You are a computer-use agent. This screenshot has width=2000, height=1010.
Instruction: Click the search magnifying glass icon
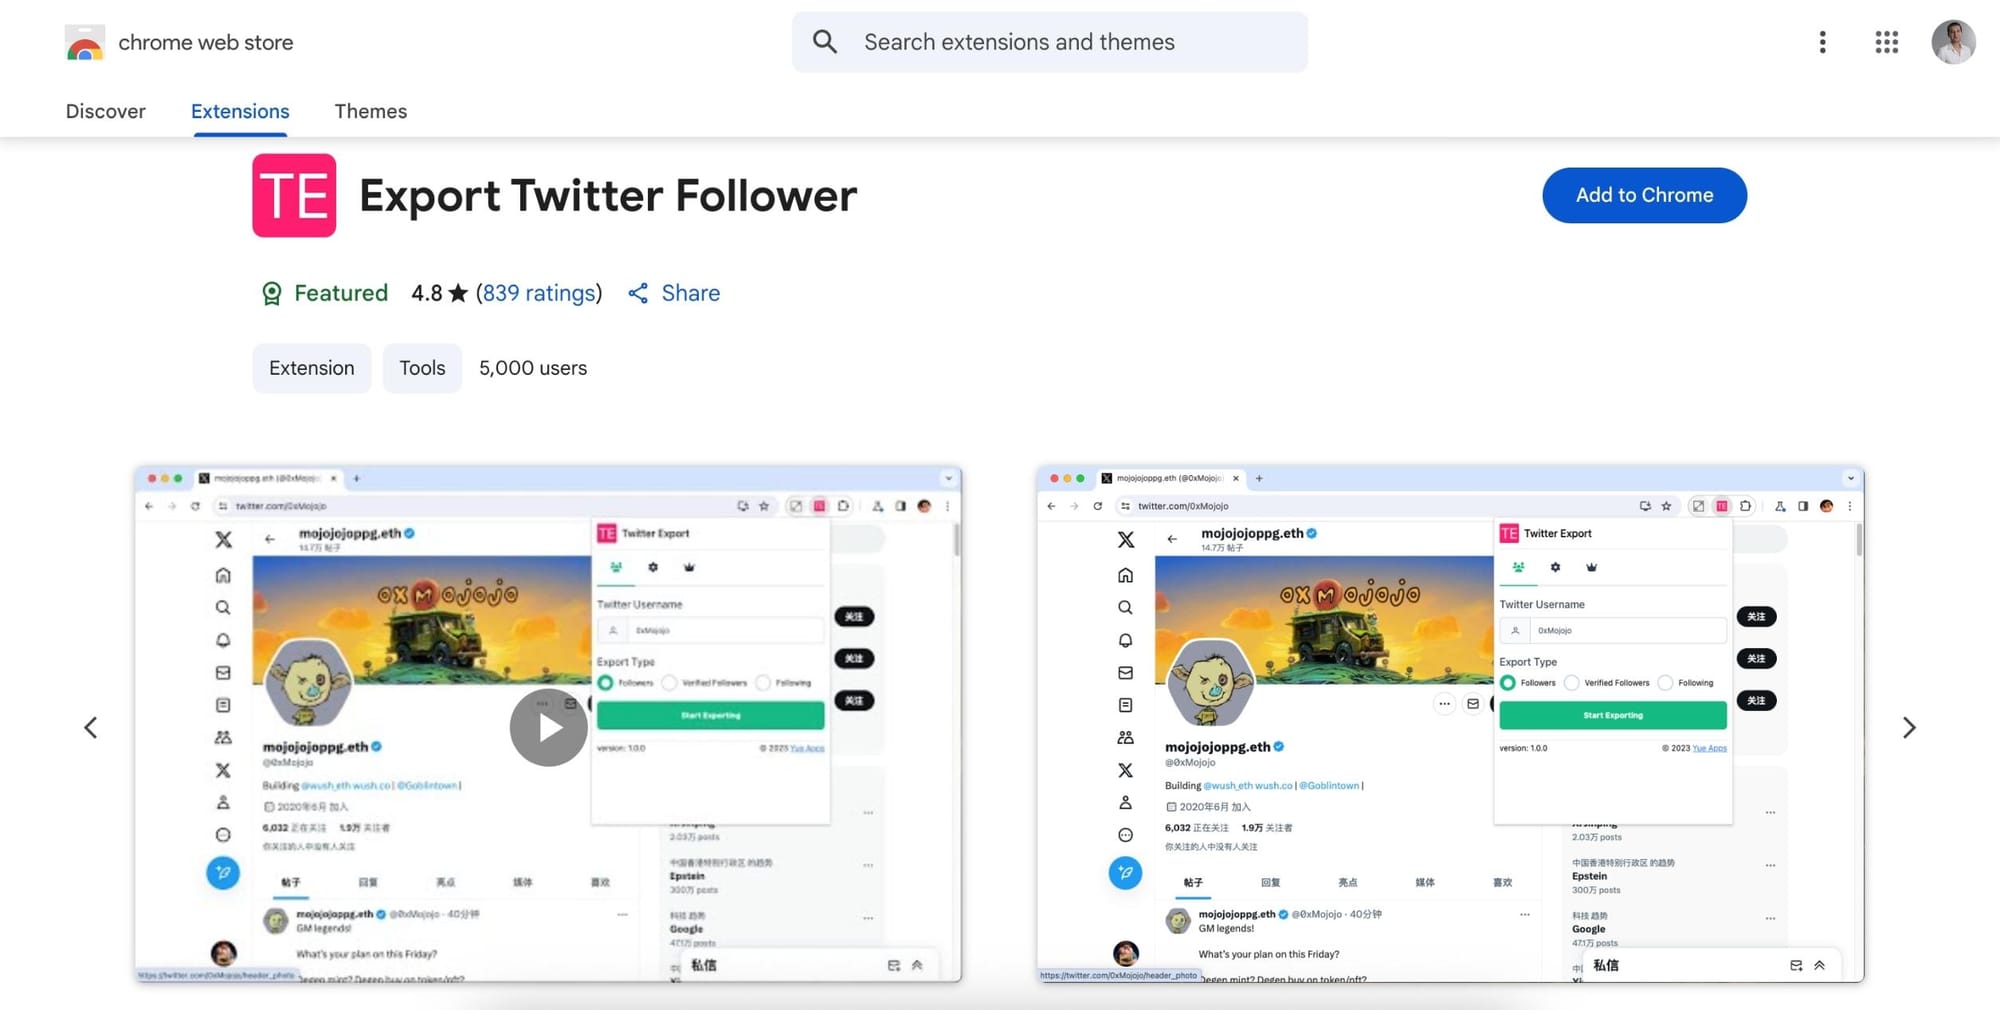click(x=824, y=41)
